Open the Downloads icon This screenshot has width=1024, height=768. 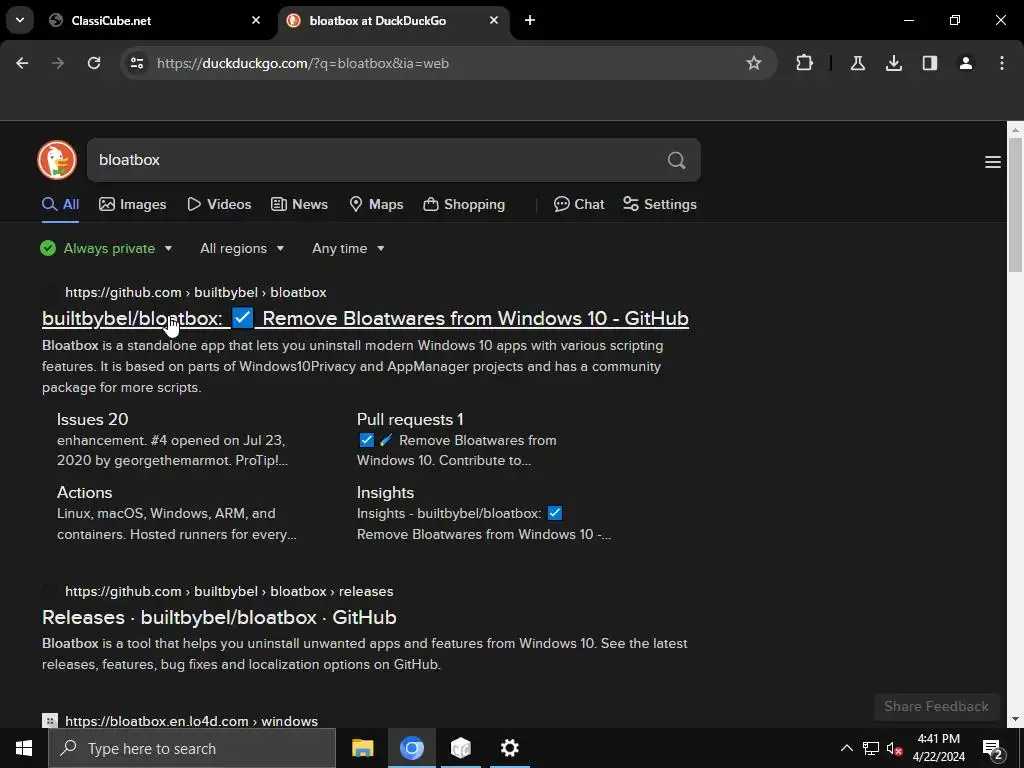pos(893,63)
